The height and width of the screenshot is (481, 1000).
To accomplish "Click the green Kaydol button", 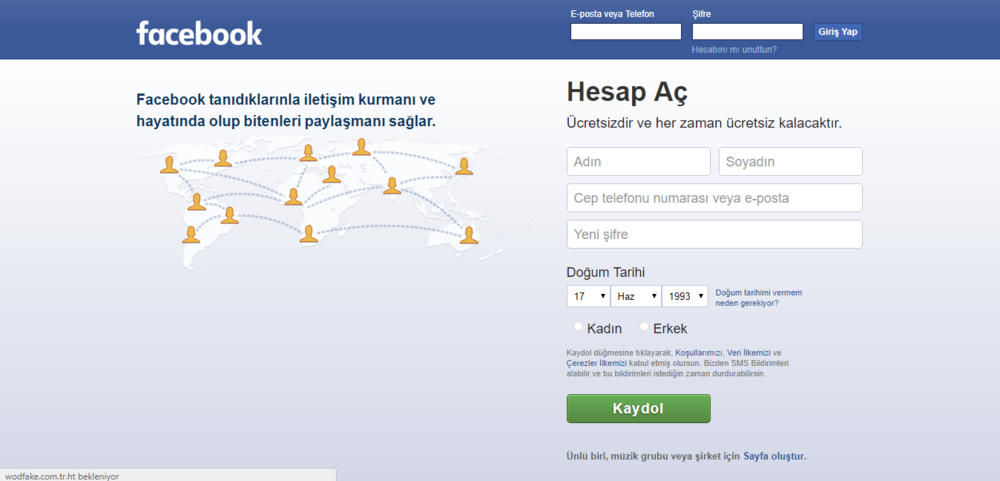I will pos(638,408).
